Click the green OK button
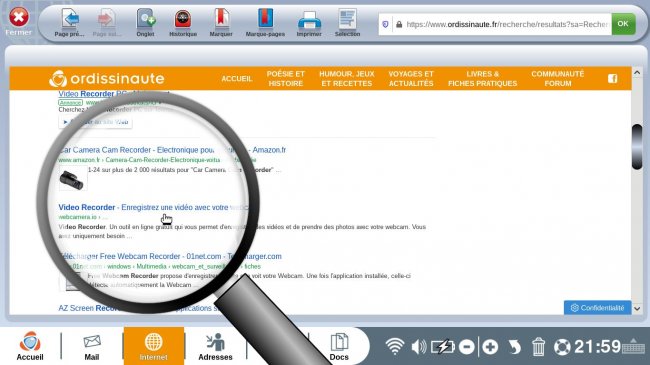Screen dimensions: 650x365 click(623, 24)
